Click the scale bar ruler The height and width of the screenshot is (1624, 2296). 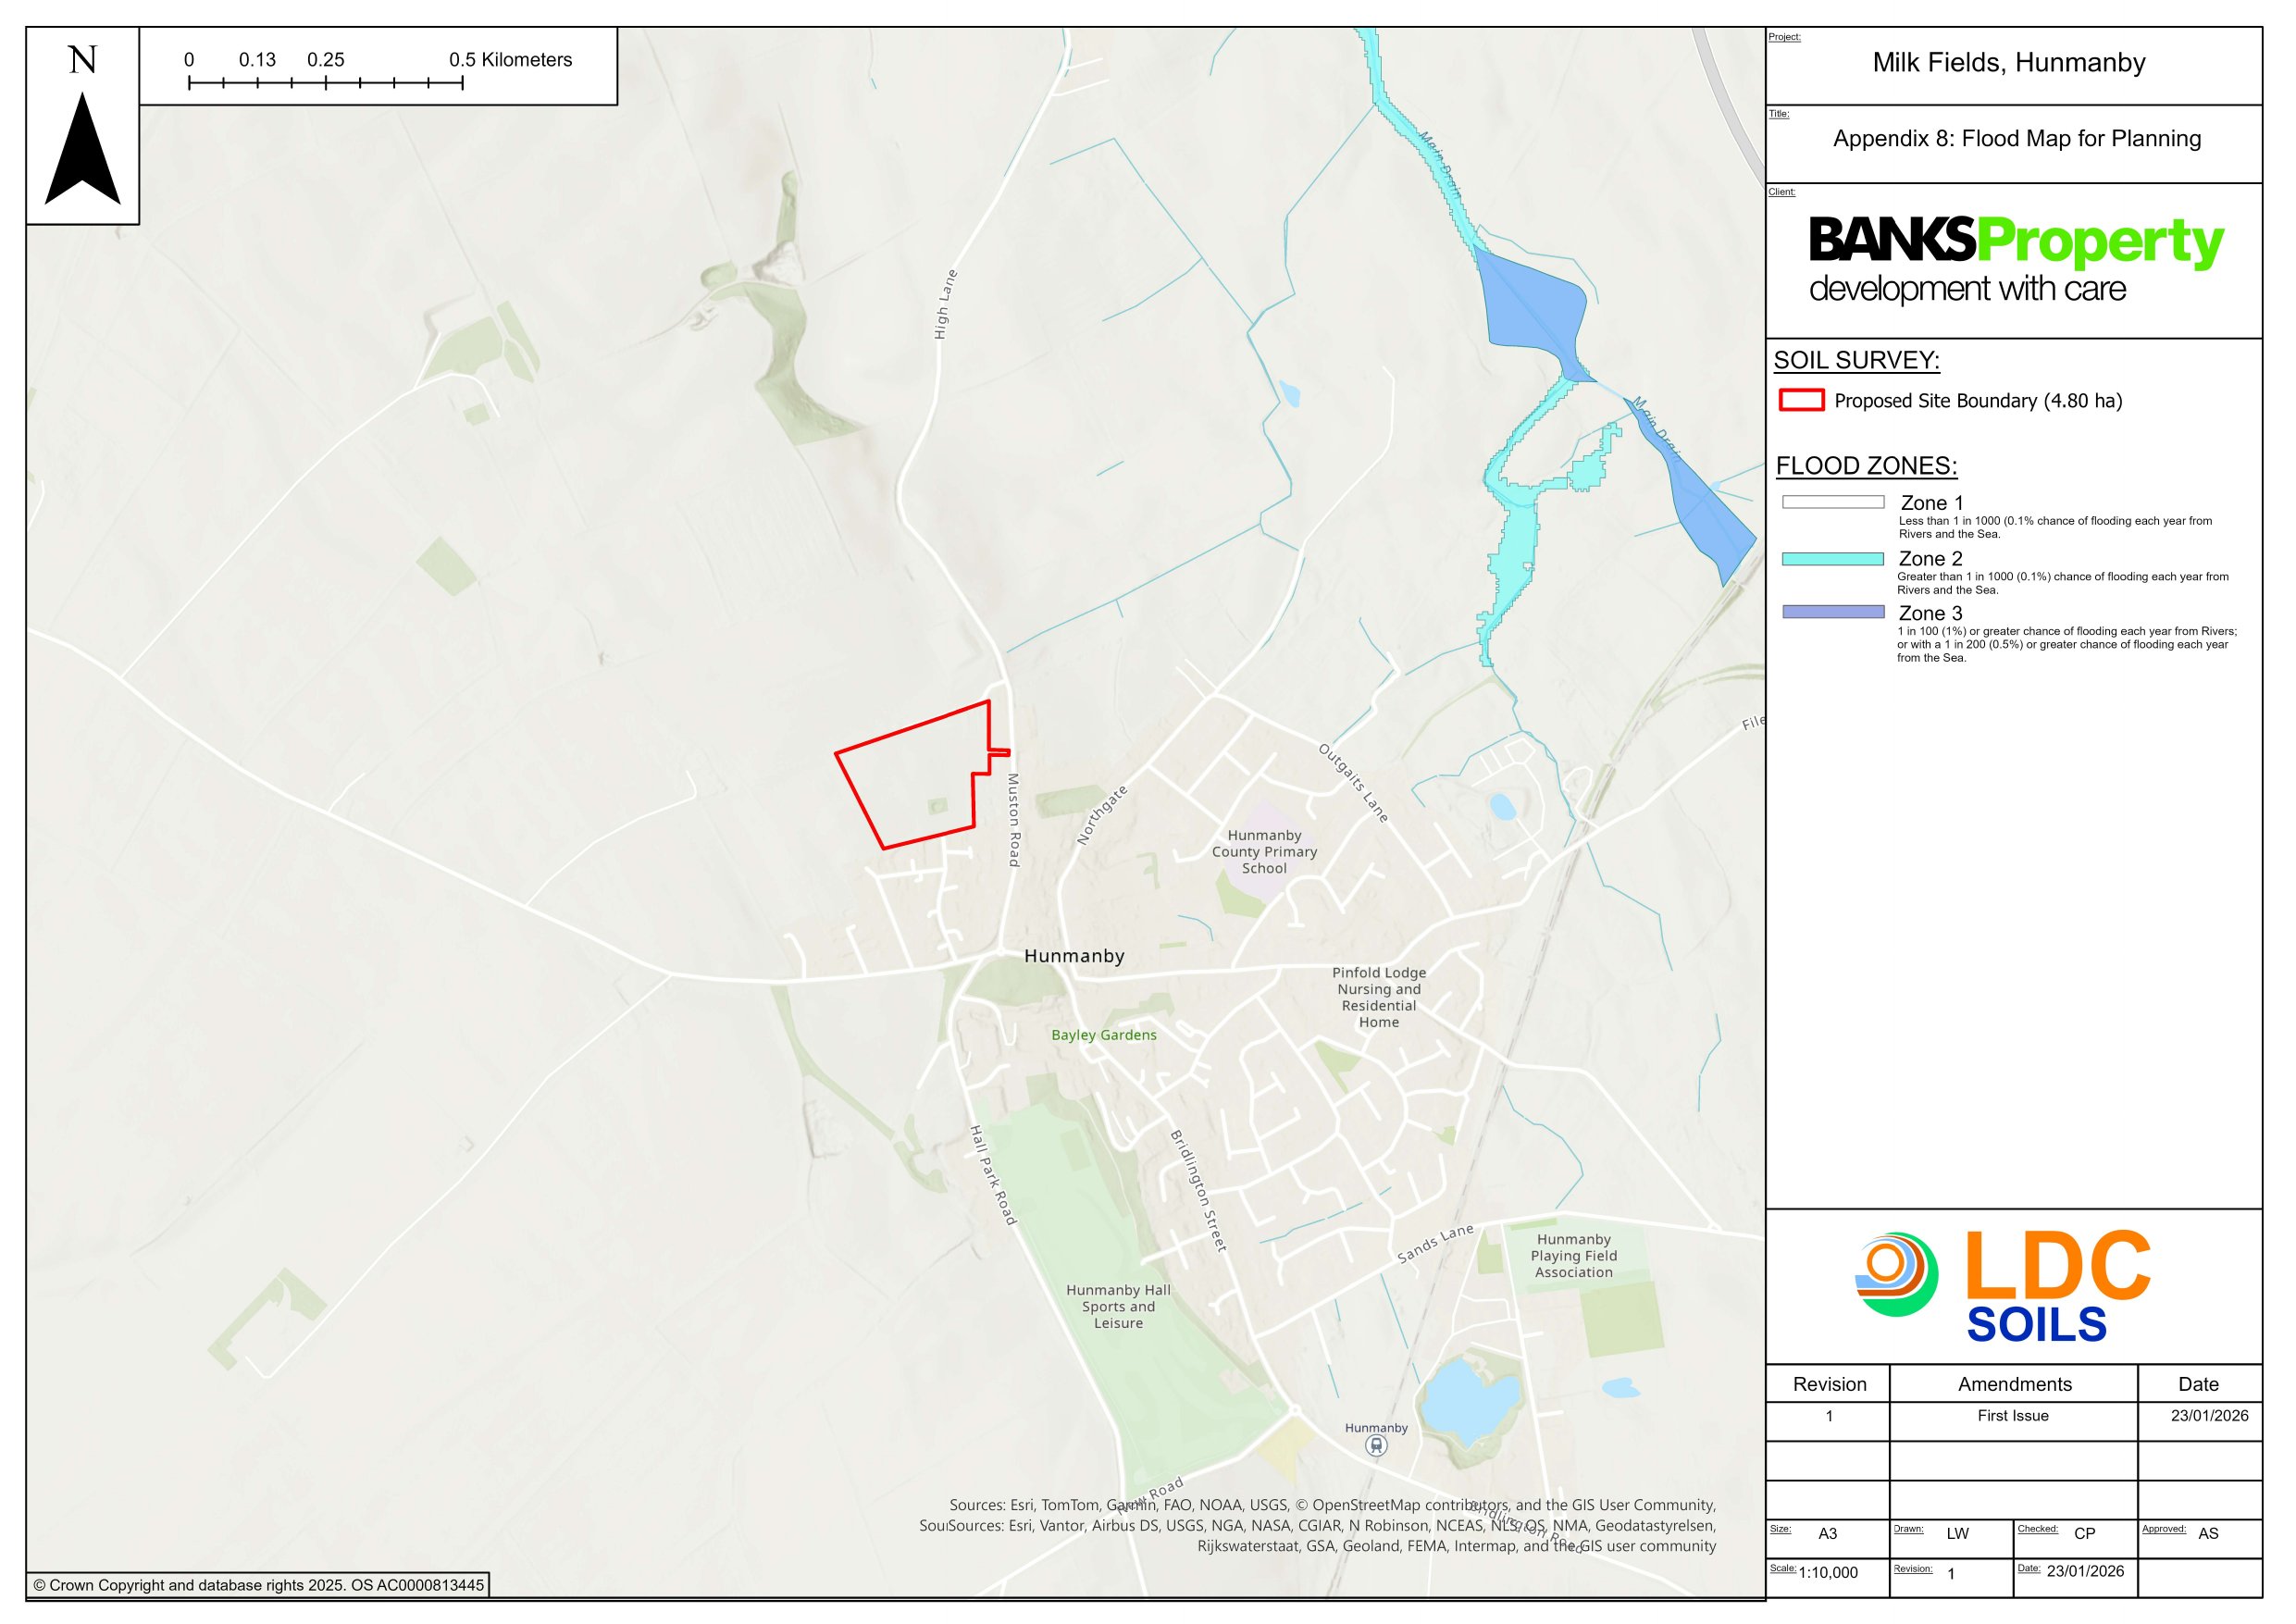point(325,83)
